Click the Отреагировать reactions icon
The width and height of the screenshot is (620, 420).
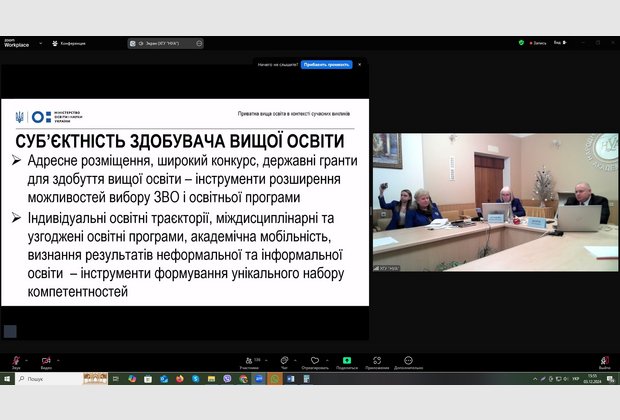click(314, 360)
